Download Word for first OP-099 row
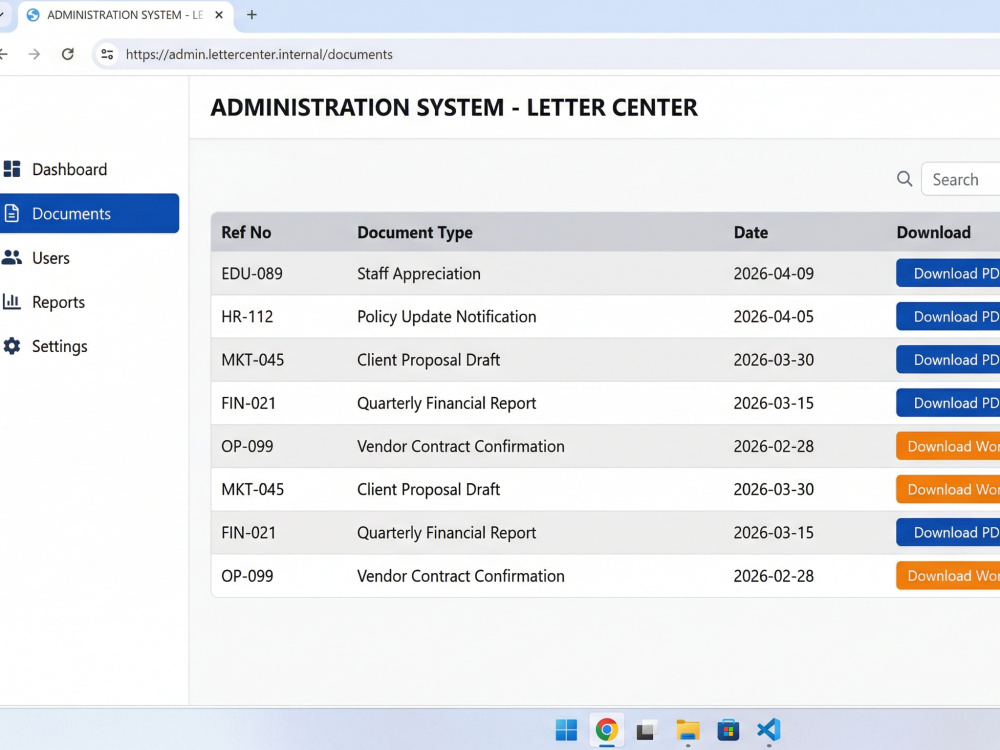This screenshot has height=750, width=1000. [948, 446]
